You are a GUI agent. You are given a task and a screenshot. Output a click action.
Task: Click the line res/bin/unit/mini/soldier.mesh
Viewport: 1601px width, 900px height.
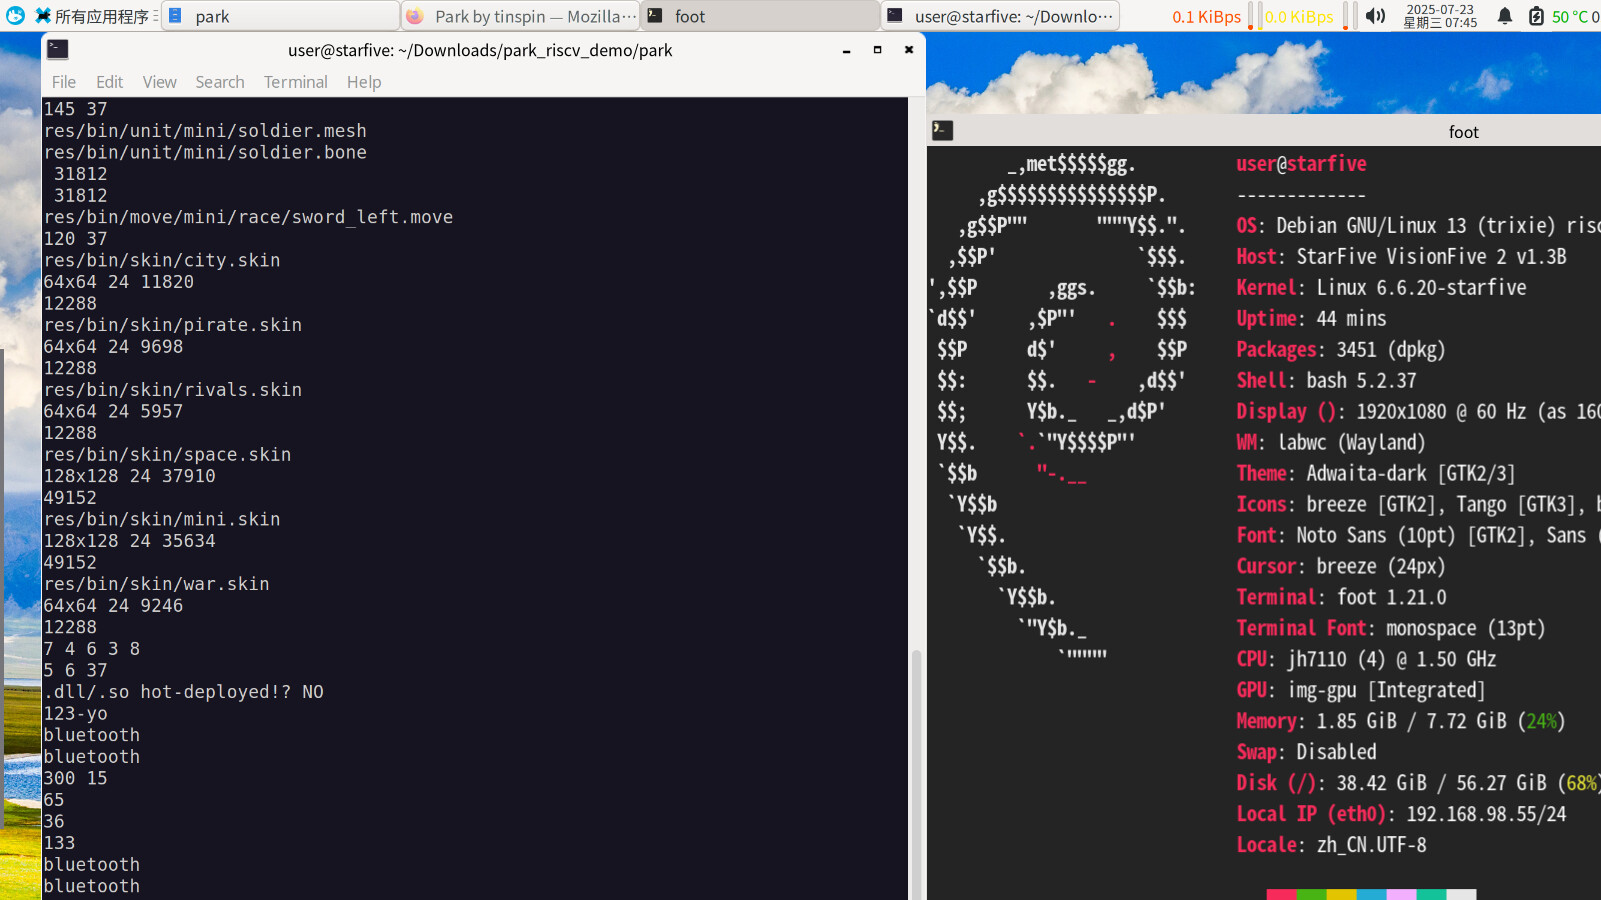coord(205,131)
